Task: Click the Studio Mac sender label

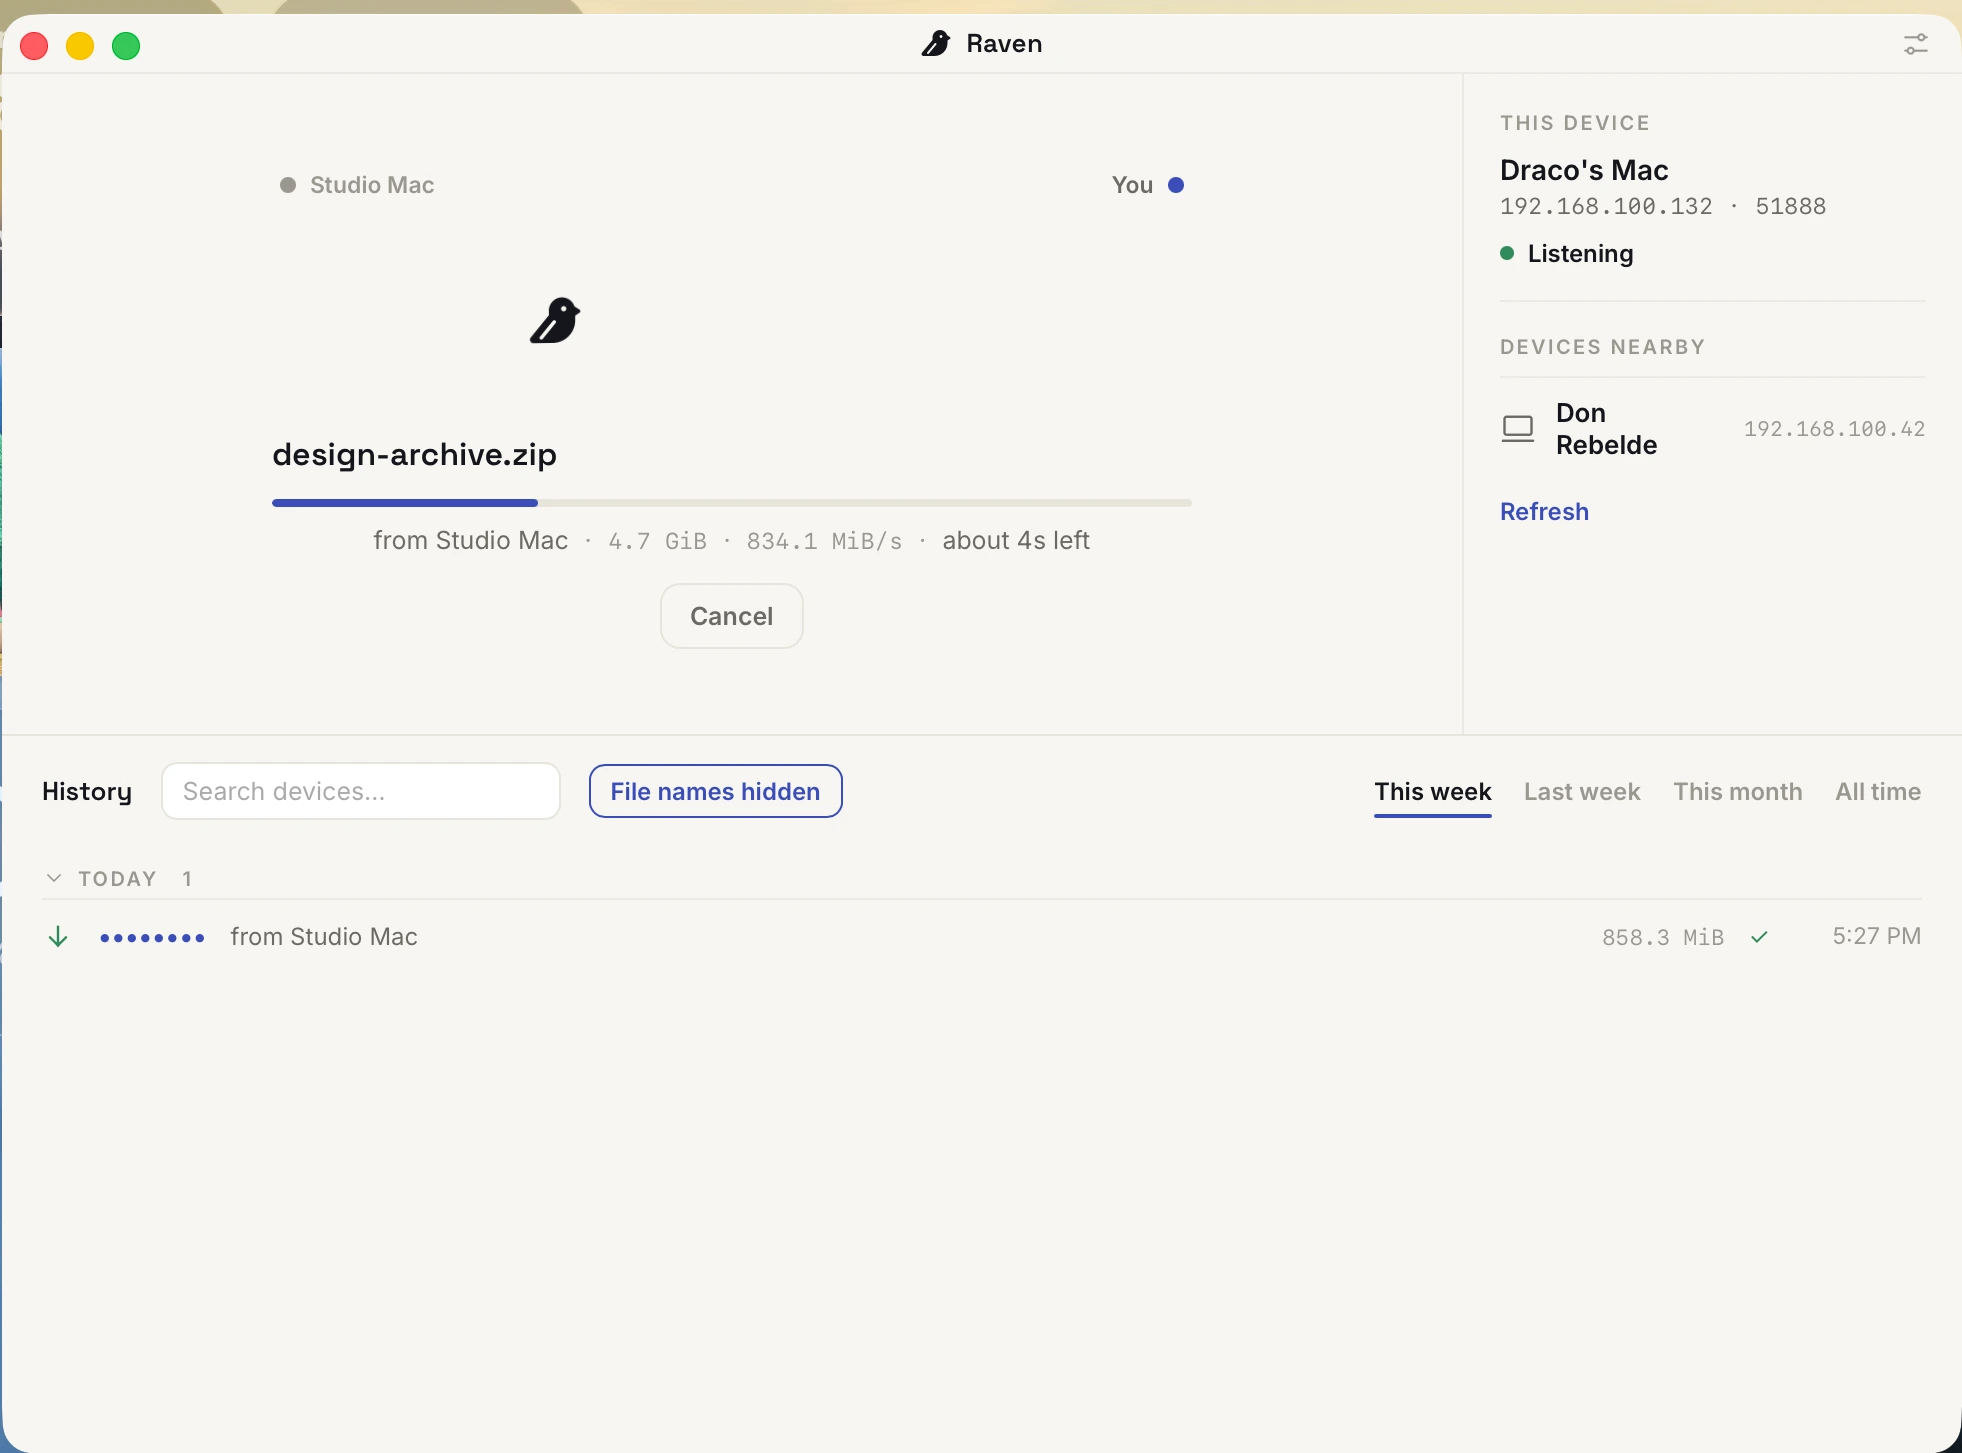Action: pyautogui.click(x=372, y=185)
